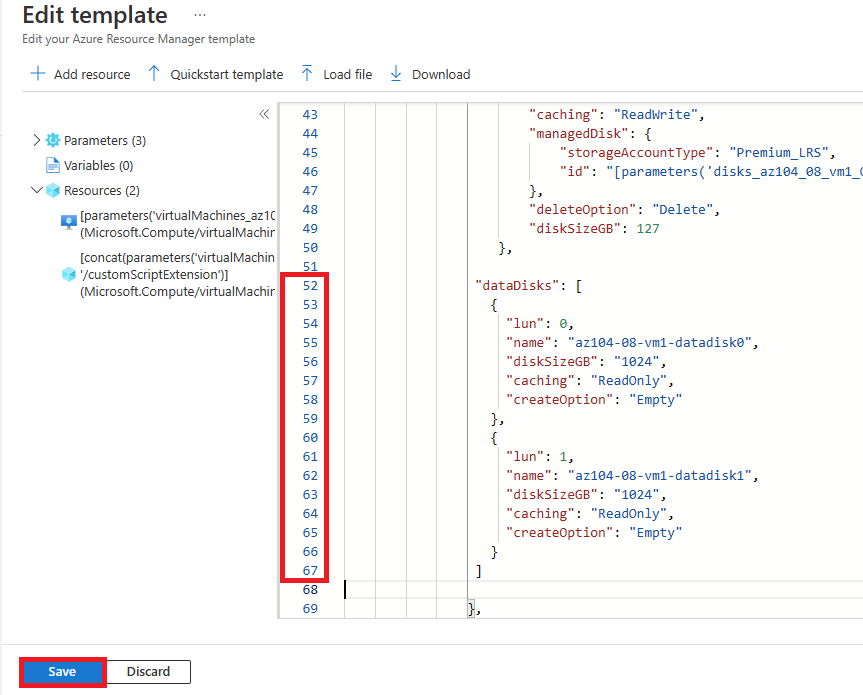863x695 pixels.
Task: Select Variables (0) in the tree
Action: (x=99, y=165)
